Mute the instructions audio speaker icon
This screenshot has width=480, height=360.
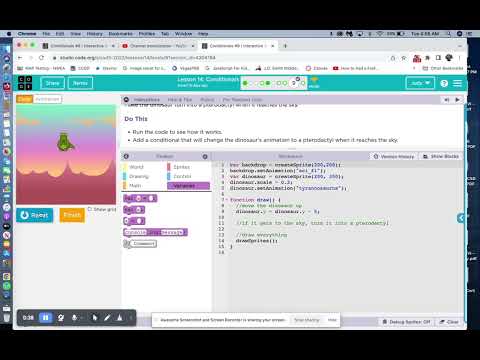click(447, 100)
